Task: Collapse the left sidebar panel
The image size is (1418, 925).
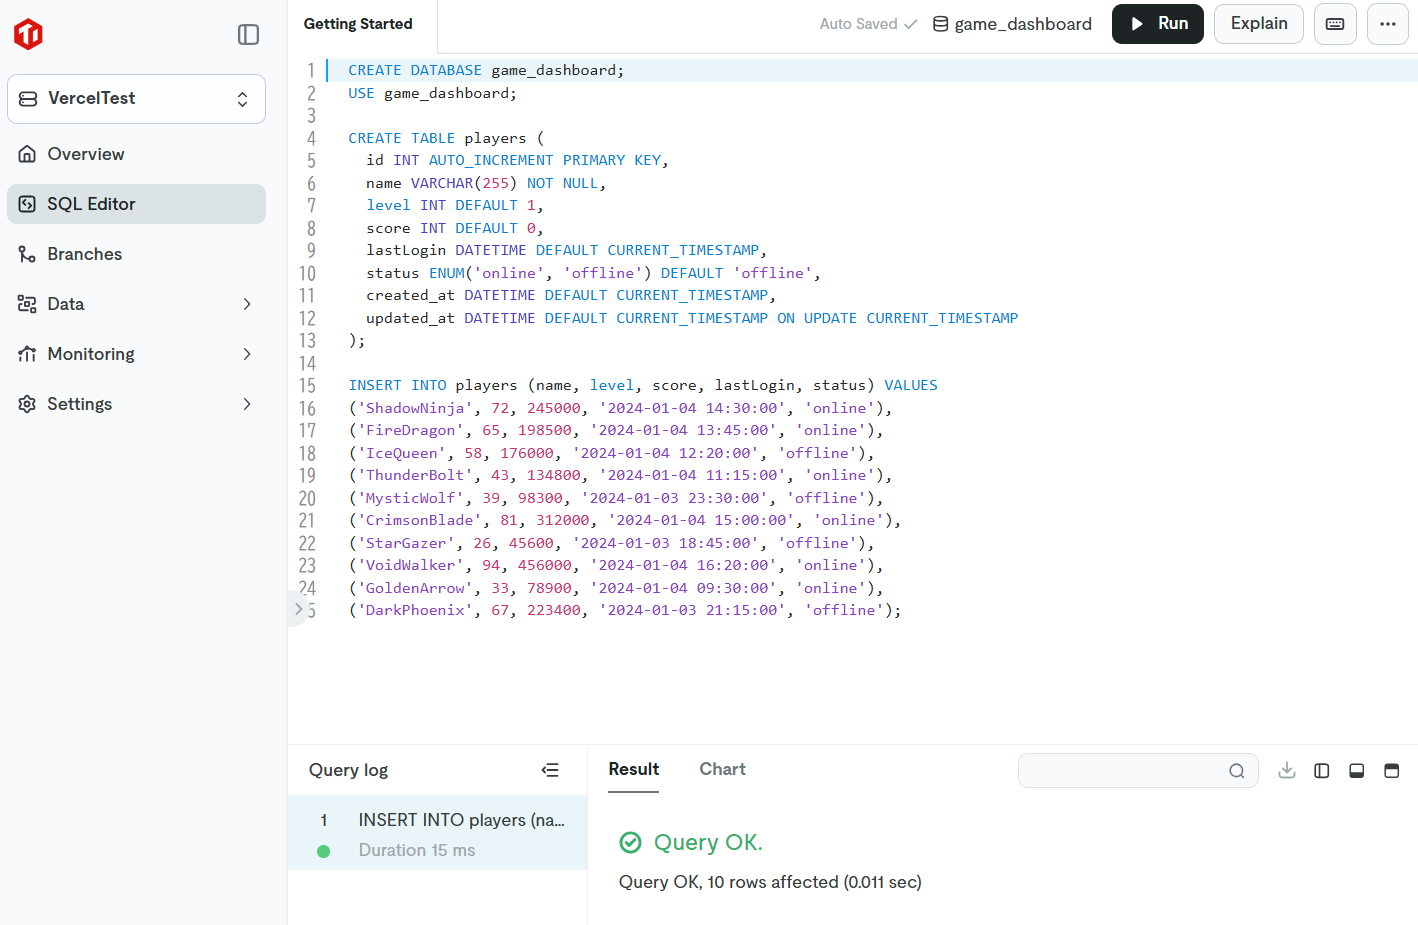Action: [x=248, y=34]
